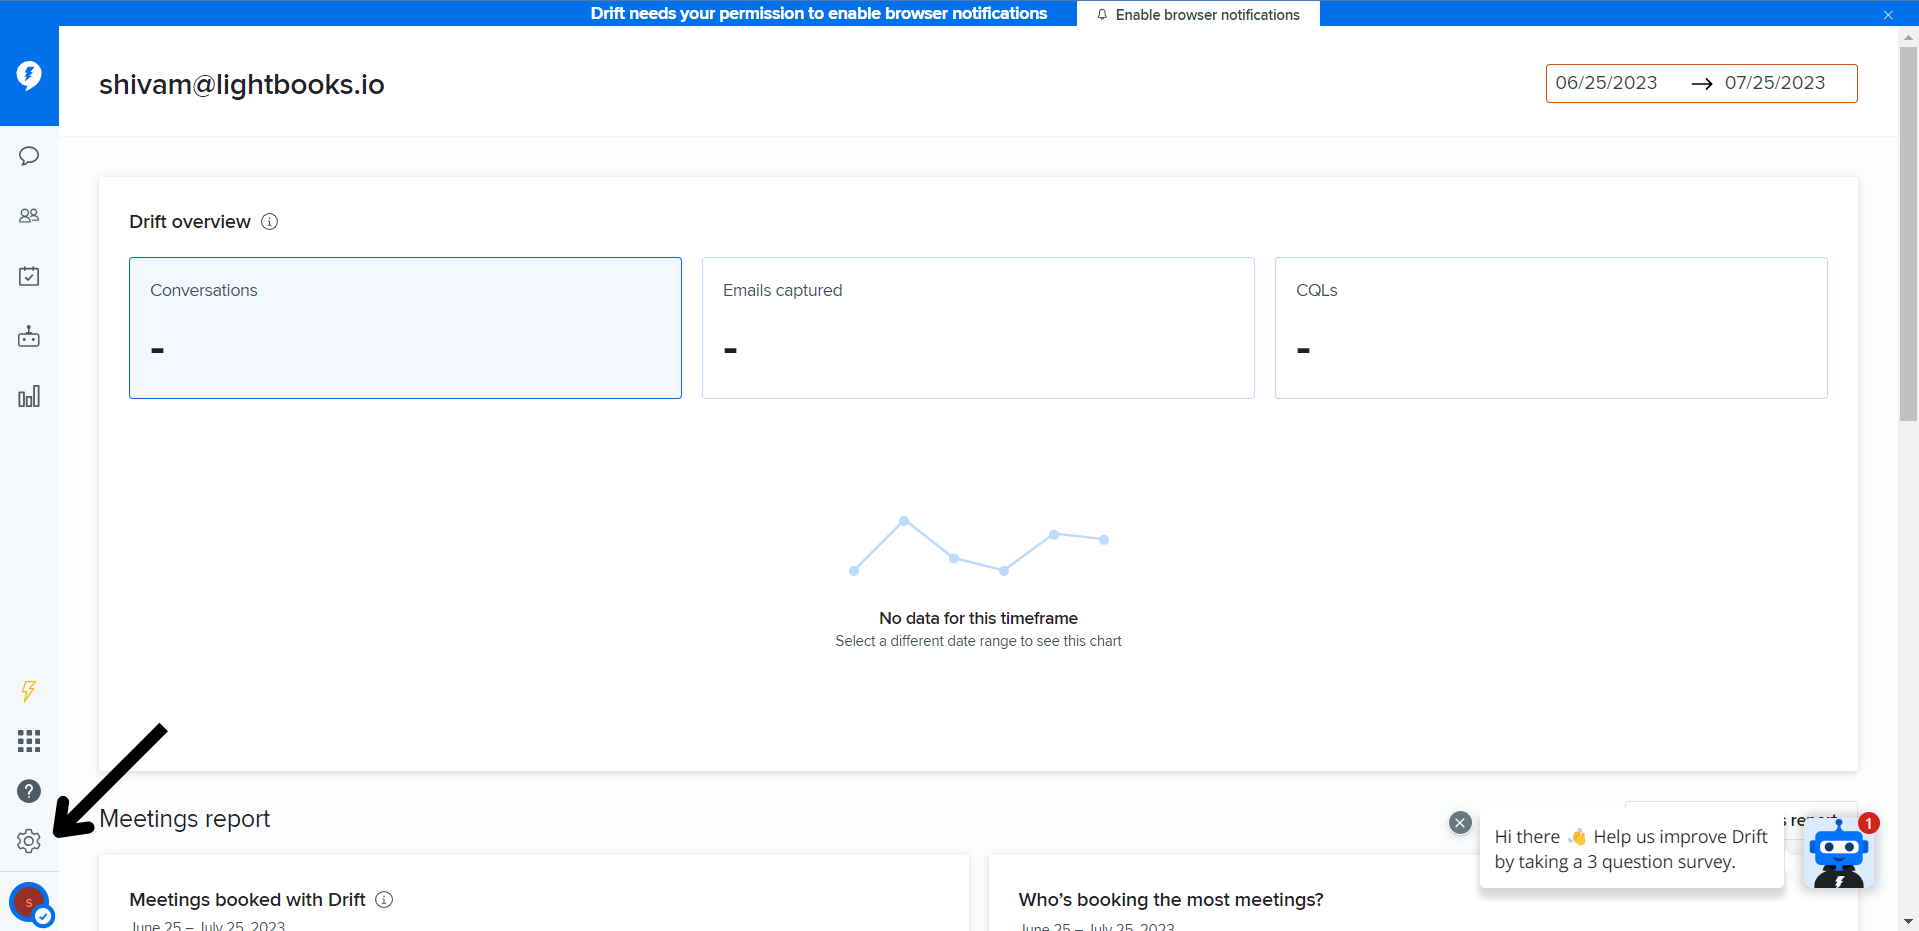Open the Drift chatbot robot widget
Viewport: 1919px width, 931px height.
click(1839, 856)
